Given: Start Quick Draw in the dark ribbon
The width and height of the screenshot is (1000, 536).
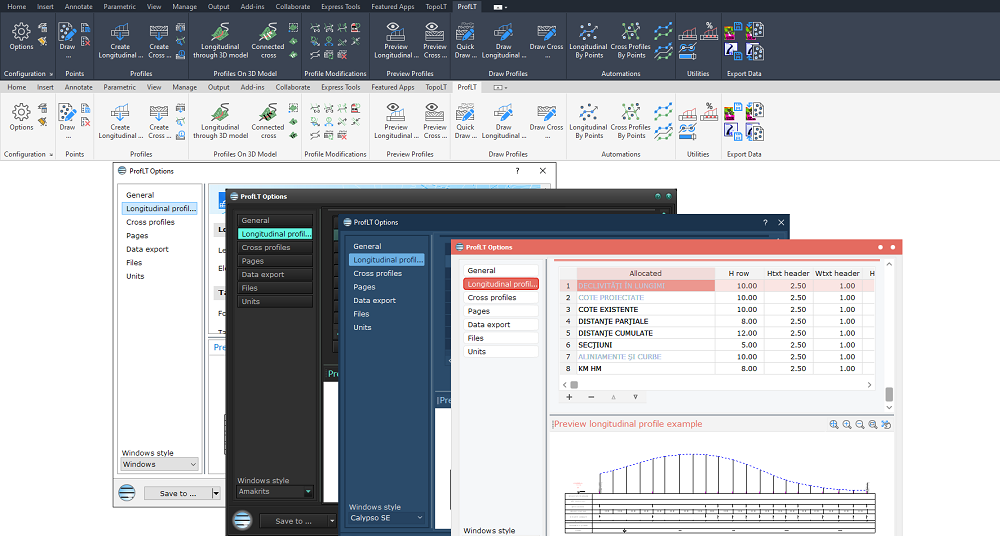Looking at the screenshot, I should [x=466, y=41].
